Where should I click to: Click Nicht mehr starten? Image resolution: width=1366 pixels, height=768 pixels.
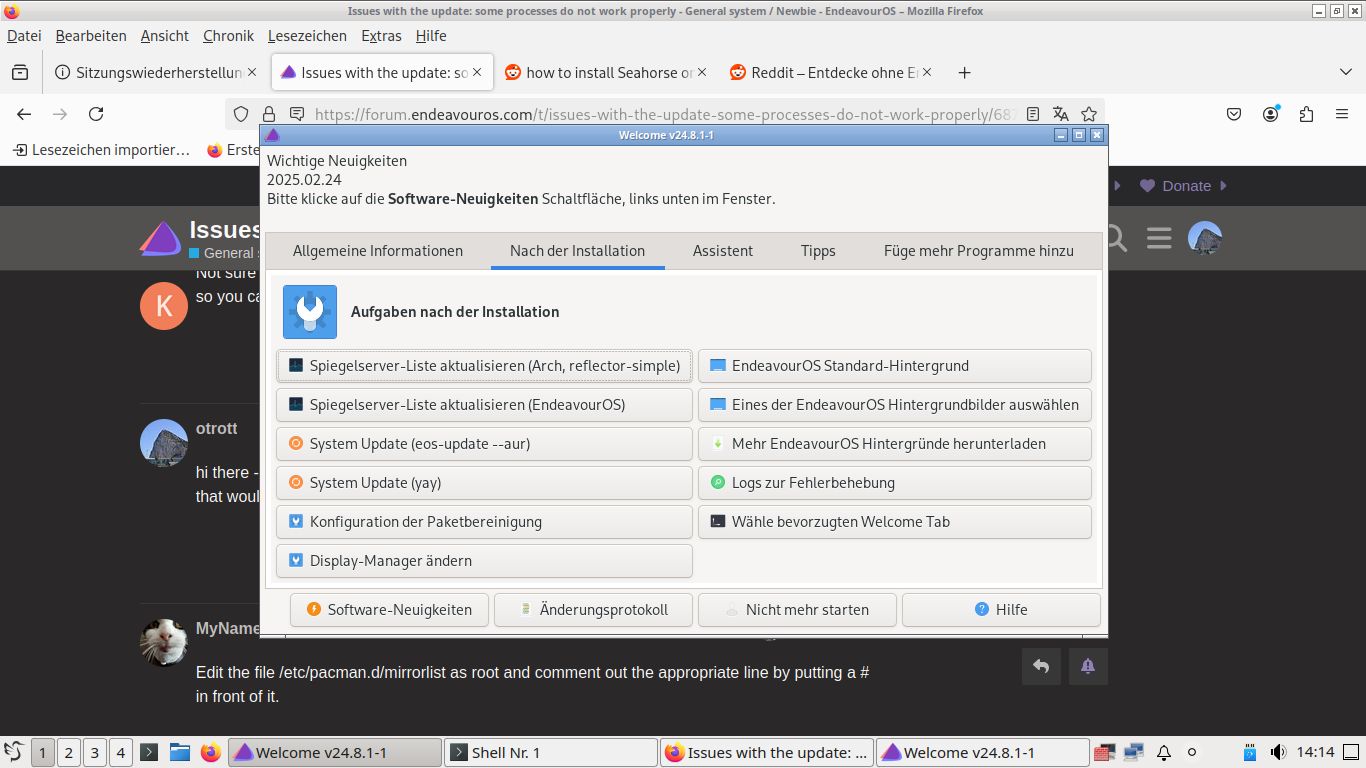[797, 610]
